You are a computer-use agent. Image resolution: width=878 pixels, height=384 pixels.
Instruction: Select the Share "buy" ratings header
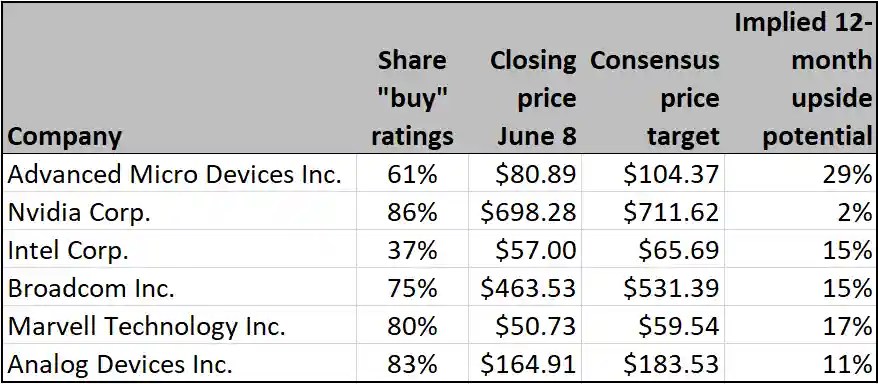[413, 78]
